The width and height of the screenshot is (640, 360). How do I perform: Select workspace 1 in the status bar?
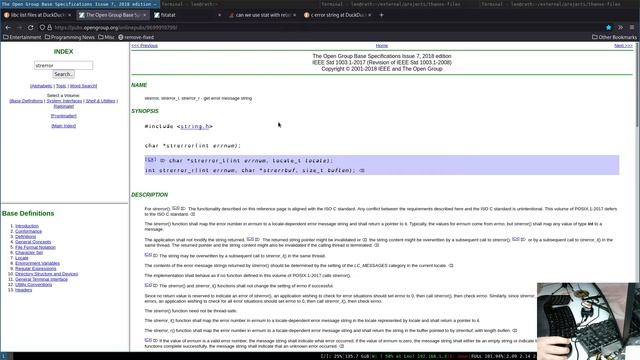coord(3,356)
